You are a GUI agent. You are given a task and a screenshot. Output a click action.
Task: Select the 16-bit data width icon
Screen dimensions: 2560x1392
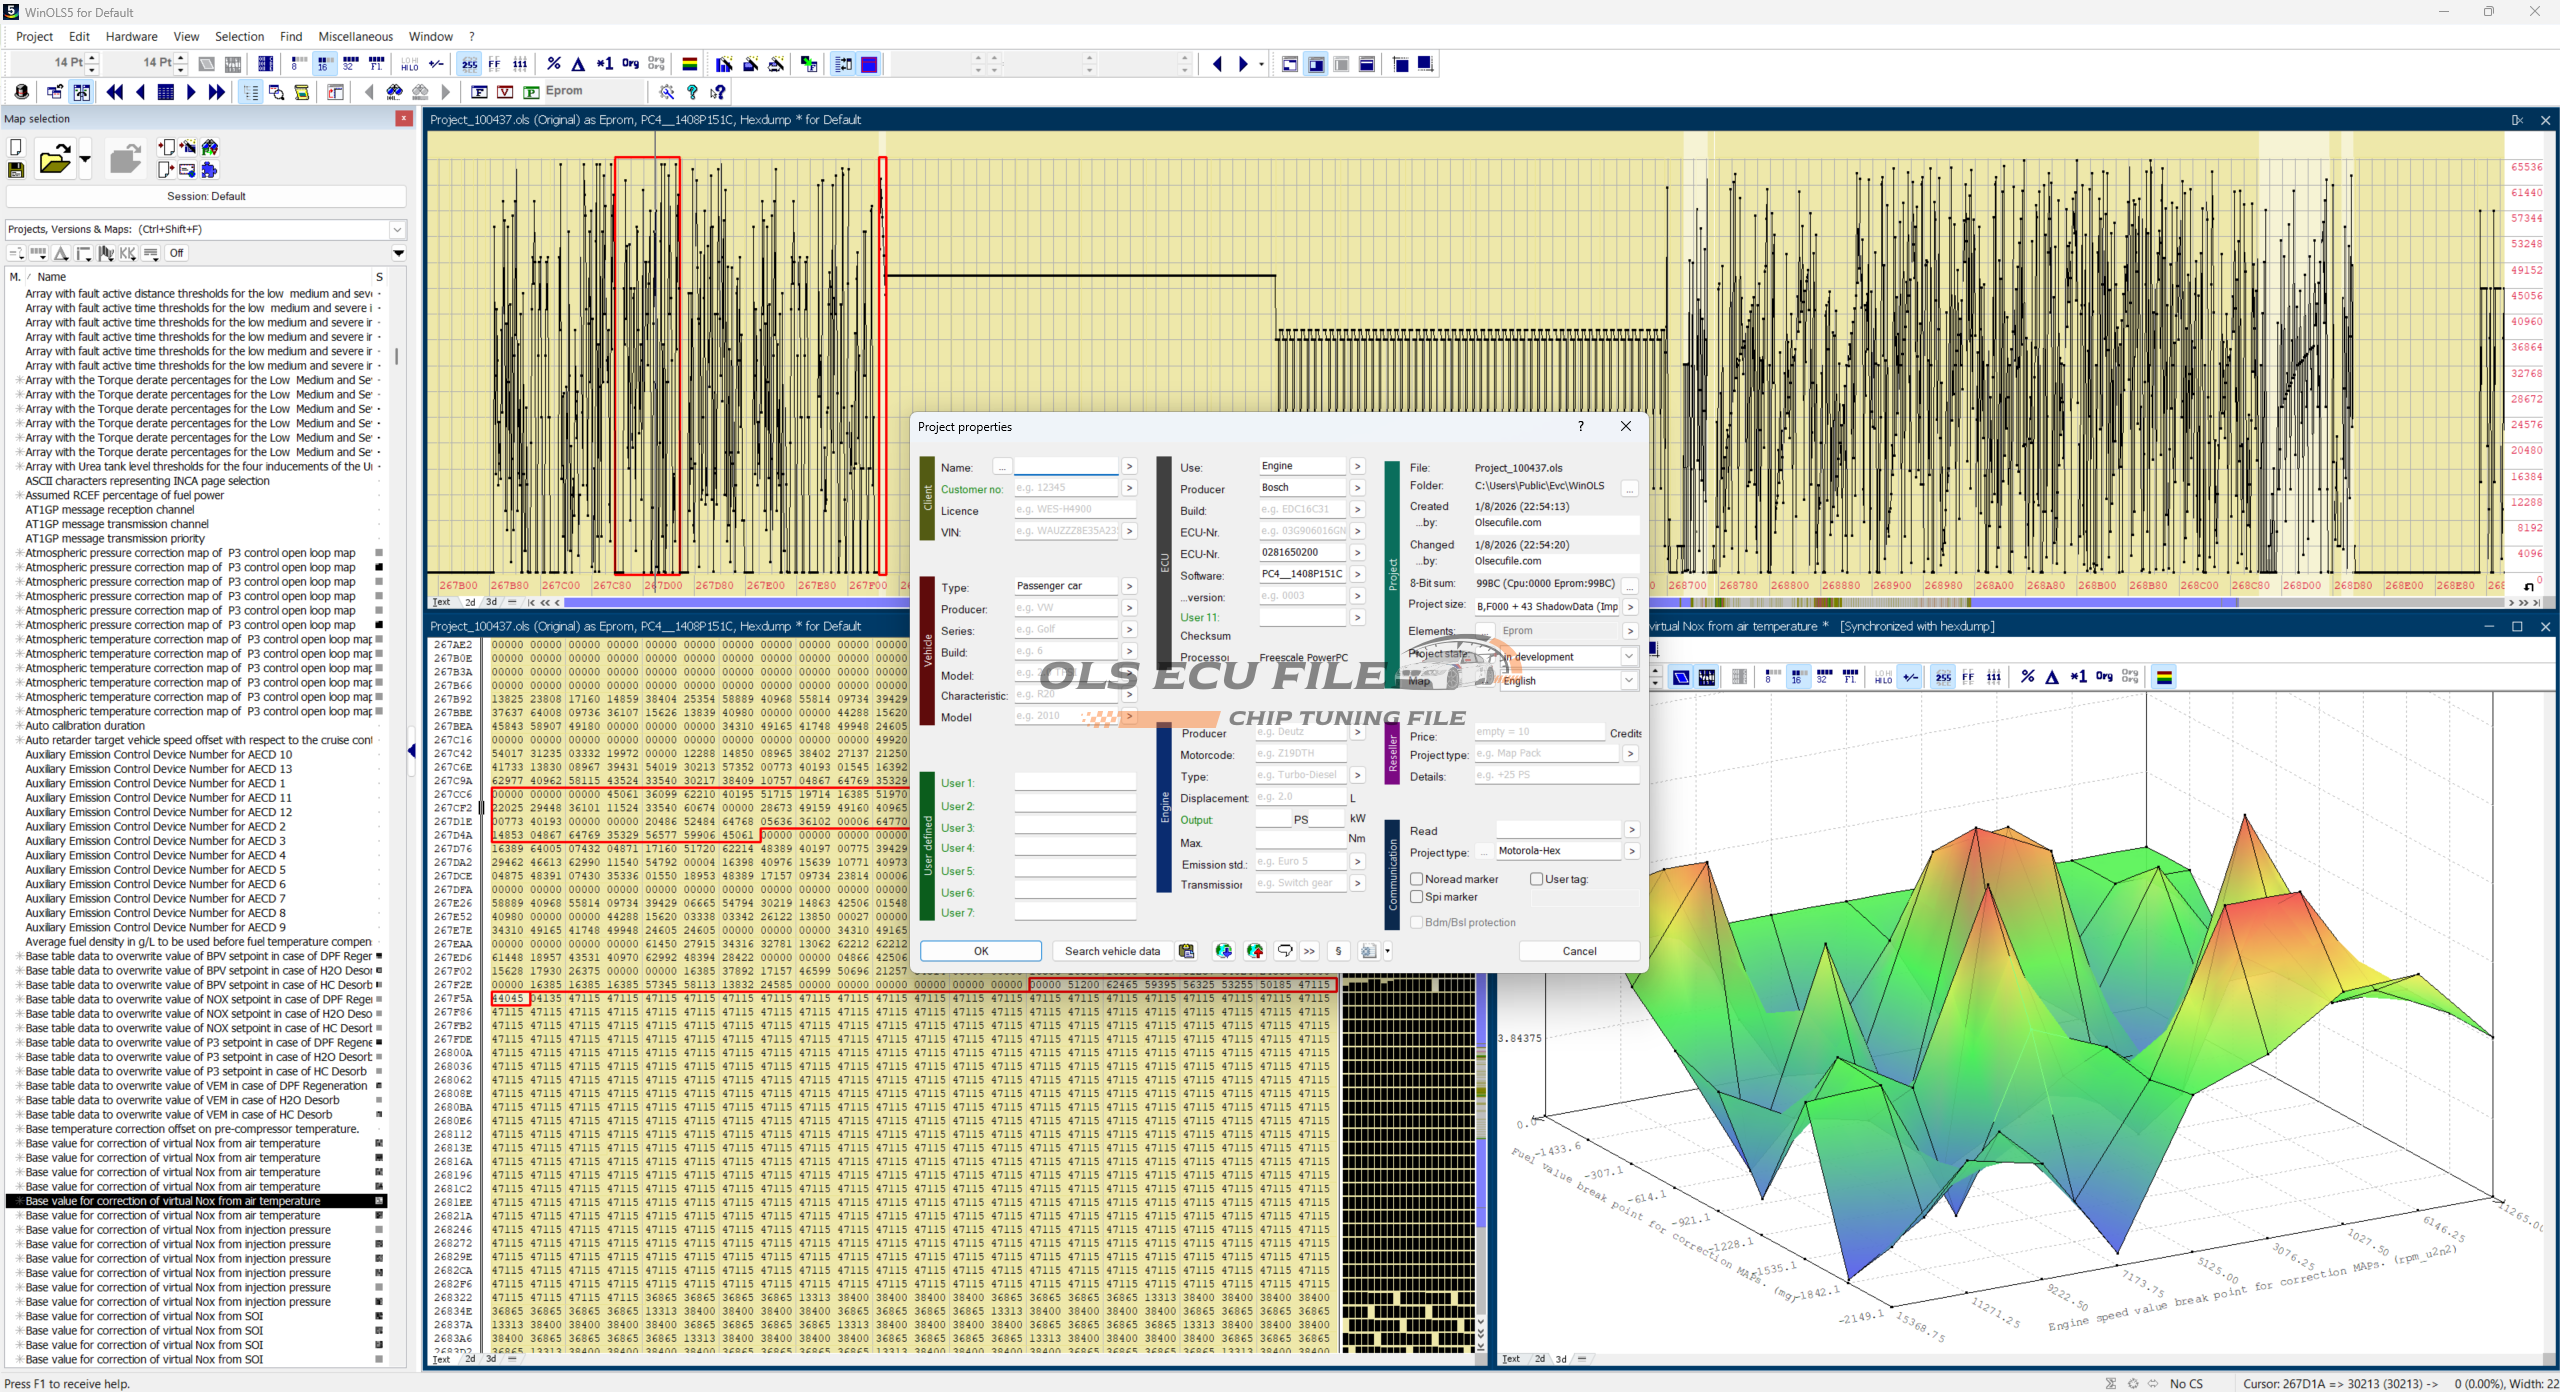324,64
